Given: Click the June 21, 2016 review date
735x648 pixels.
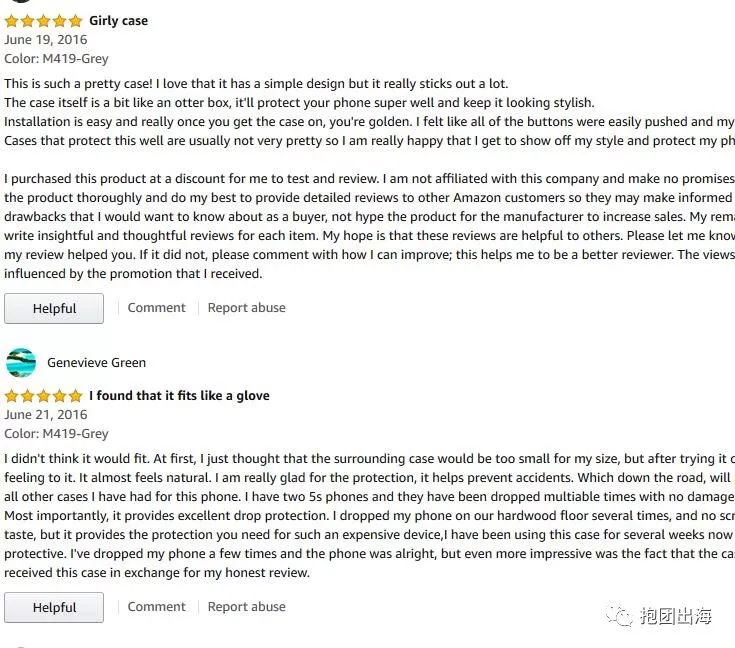Looking at the screenshot, I should pyautogui.click(x=46, y=415).
